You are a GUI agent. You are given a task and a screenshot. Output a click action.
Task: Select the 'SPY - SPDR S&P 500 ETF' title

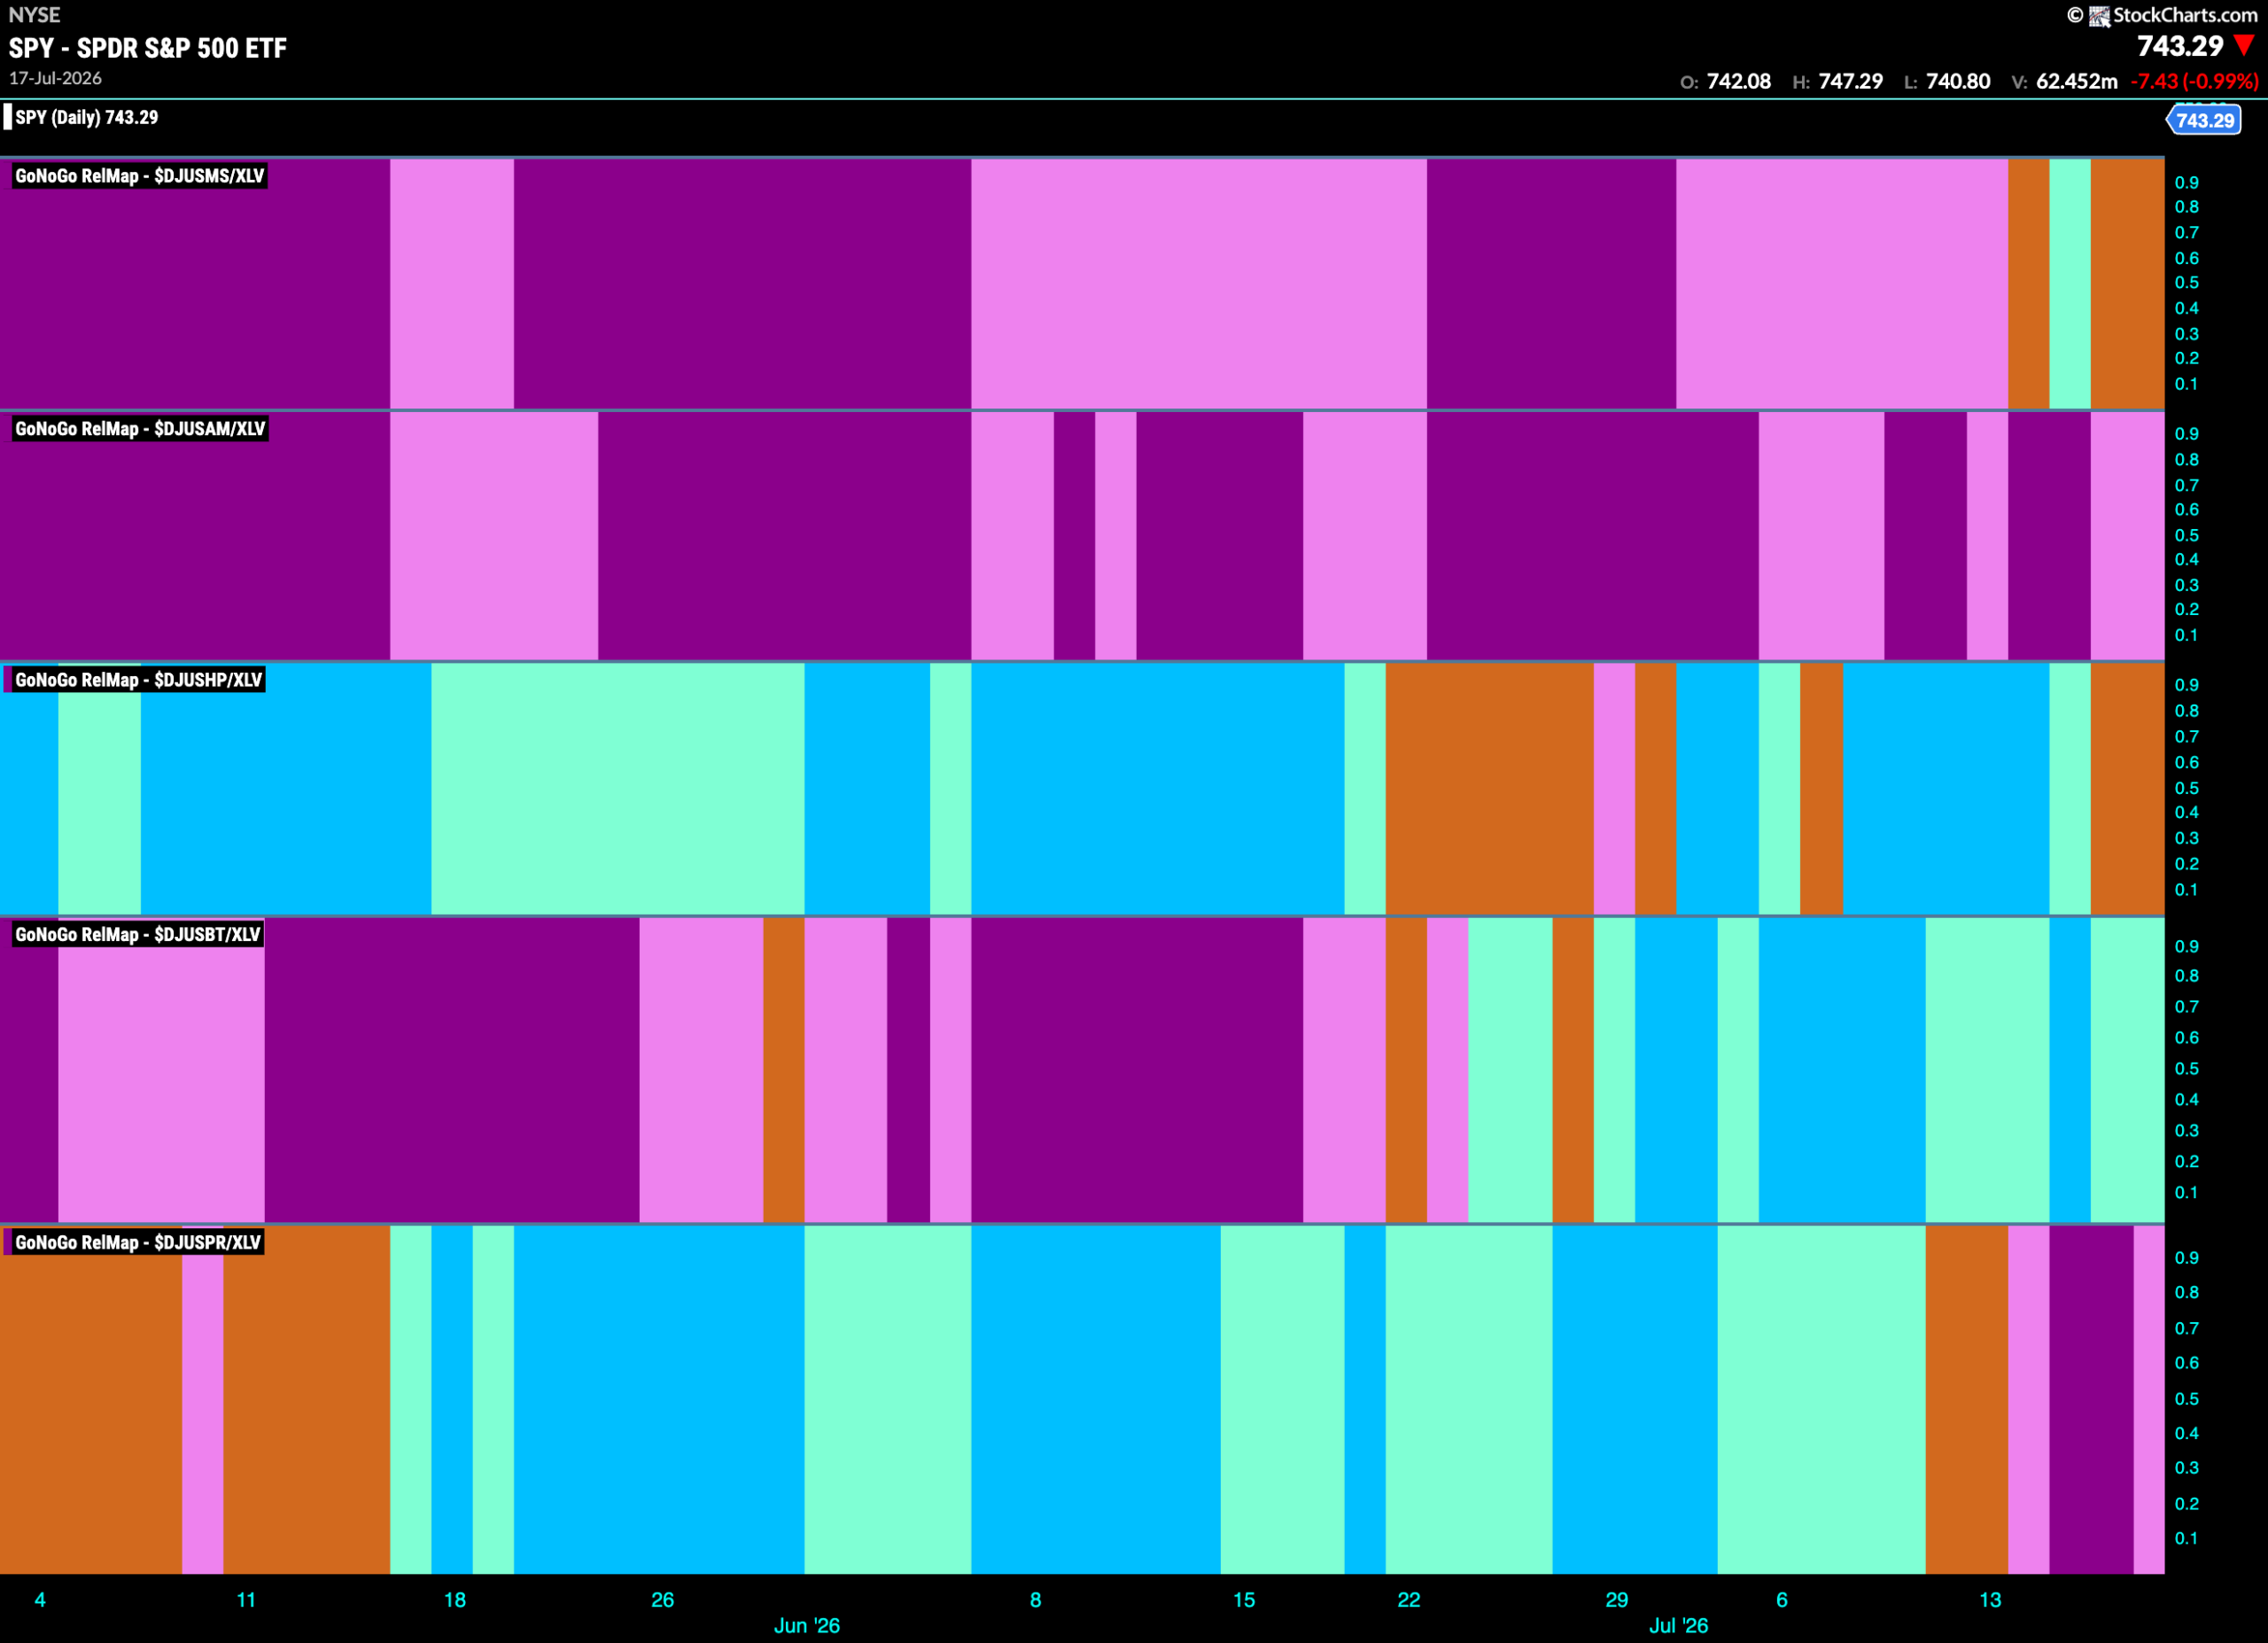[148, 48]
